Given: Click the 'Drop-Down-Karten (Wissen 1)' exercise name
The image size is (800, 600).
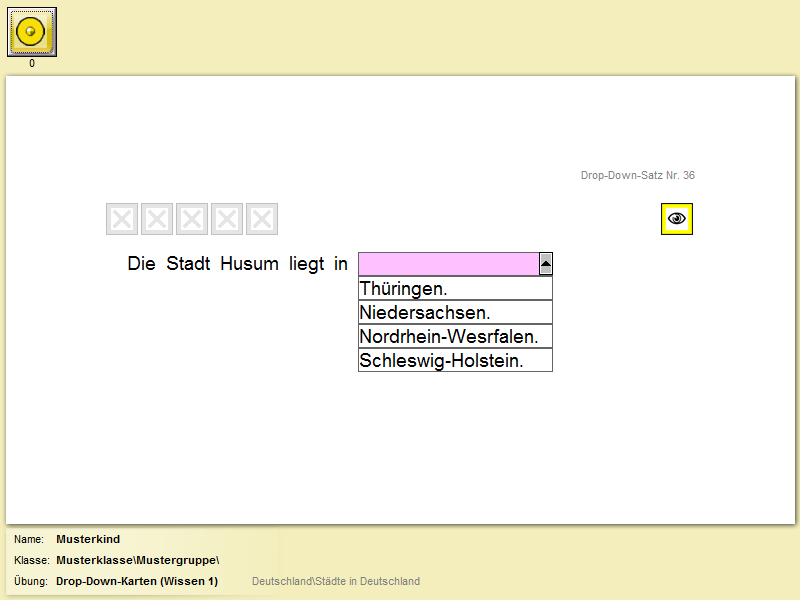Looking at the screenshot, I should click(x=137, y=581).
